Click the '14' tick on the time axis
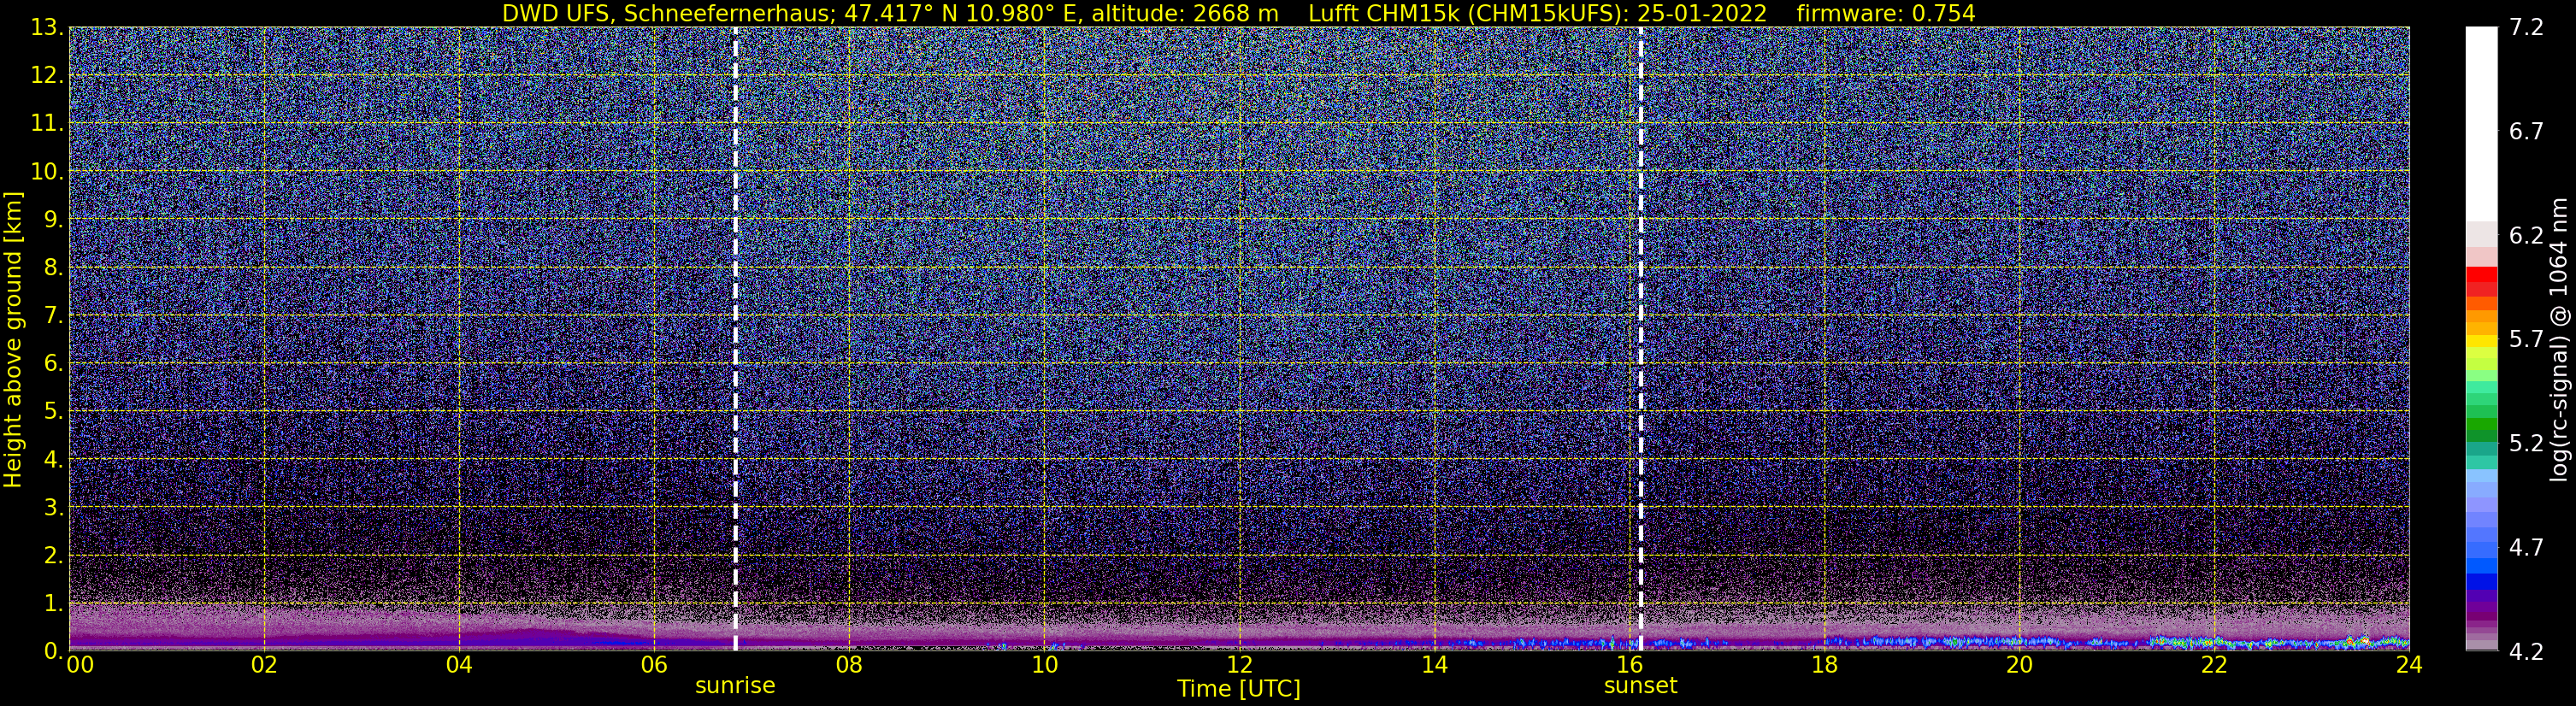 (1434, 666)
